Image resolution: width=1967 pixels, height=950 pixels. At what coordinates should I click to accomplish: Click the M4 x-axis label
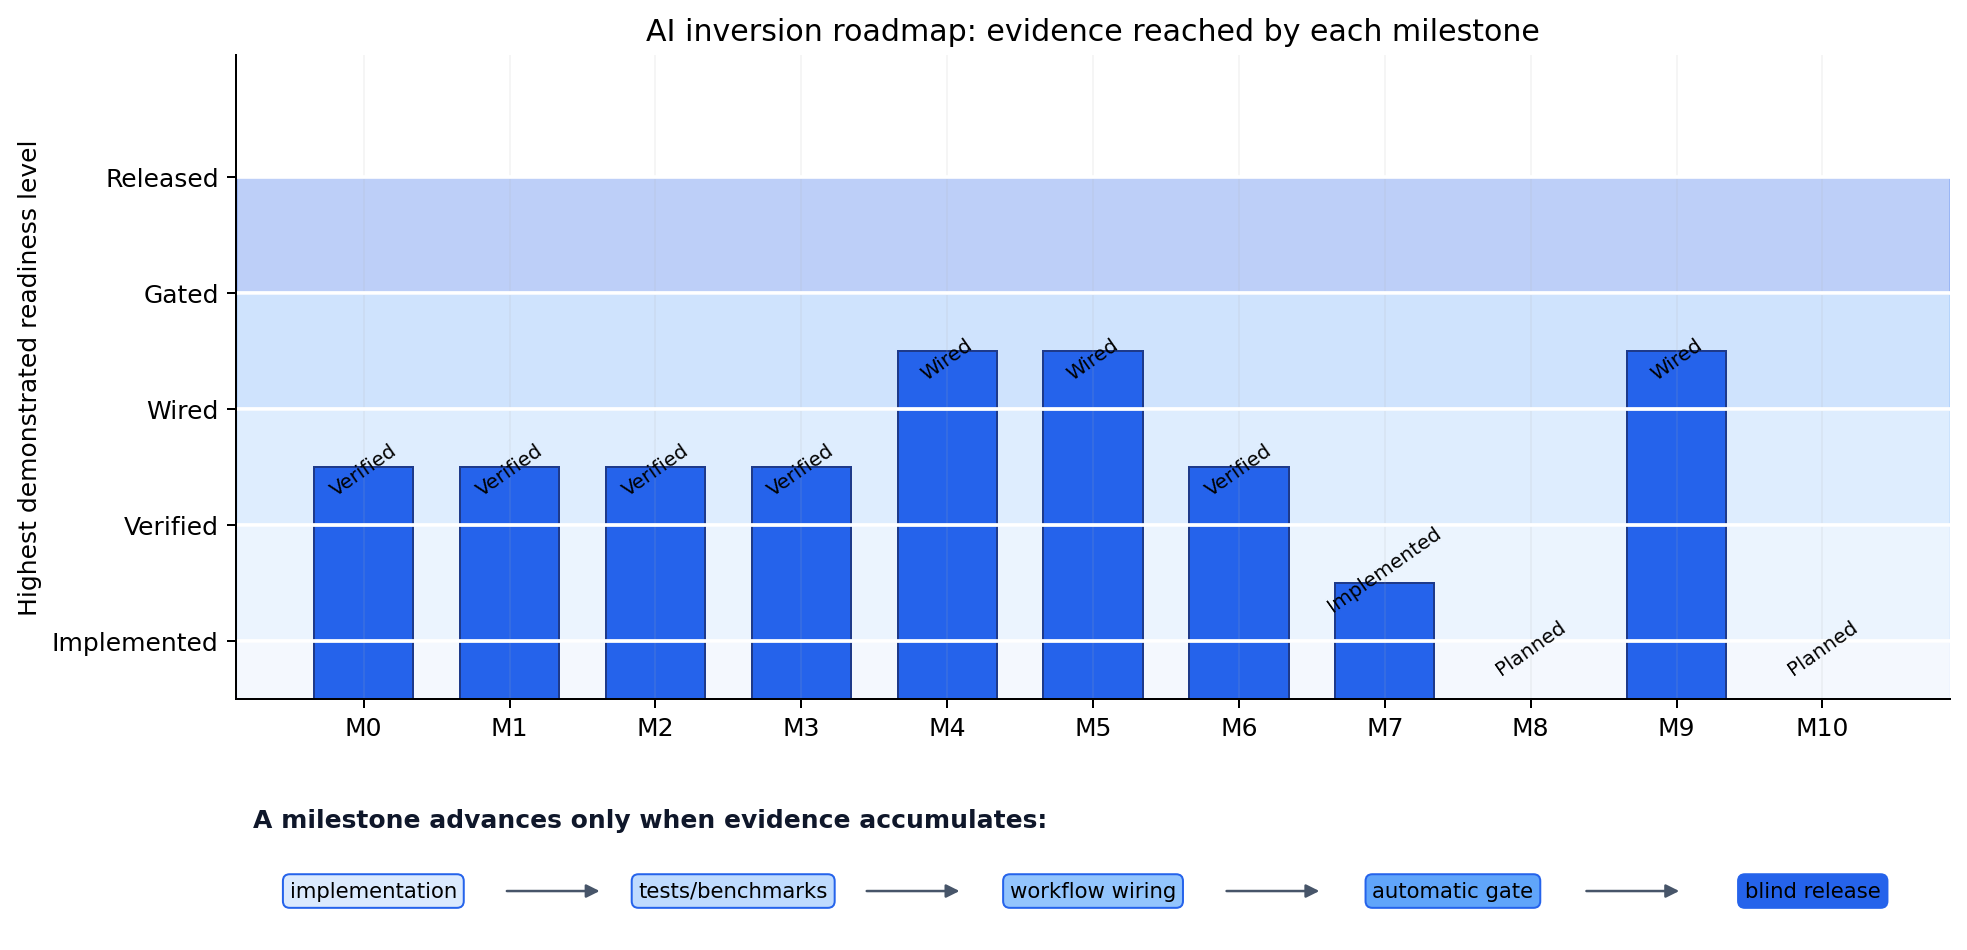(x=947, y=728)
